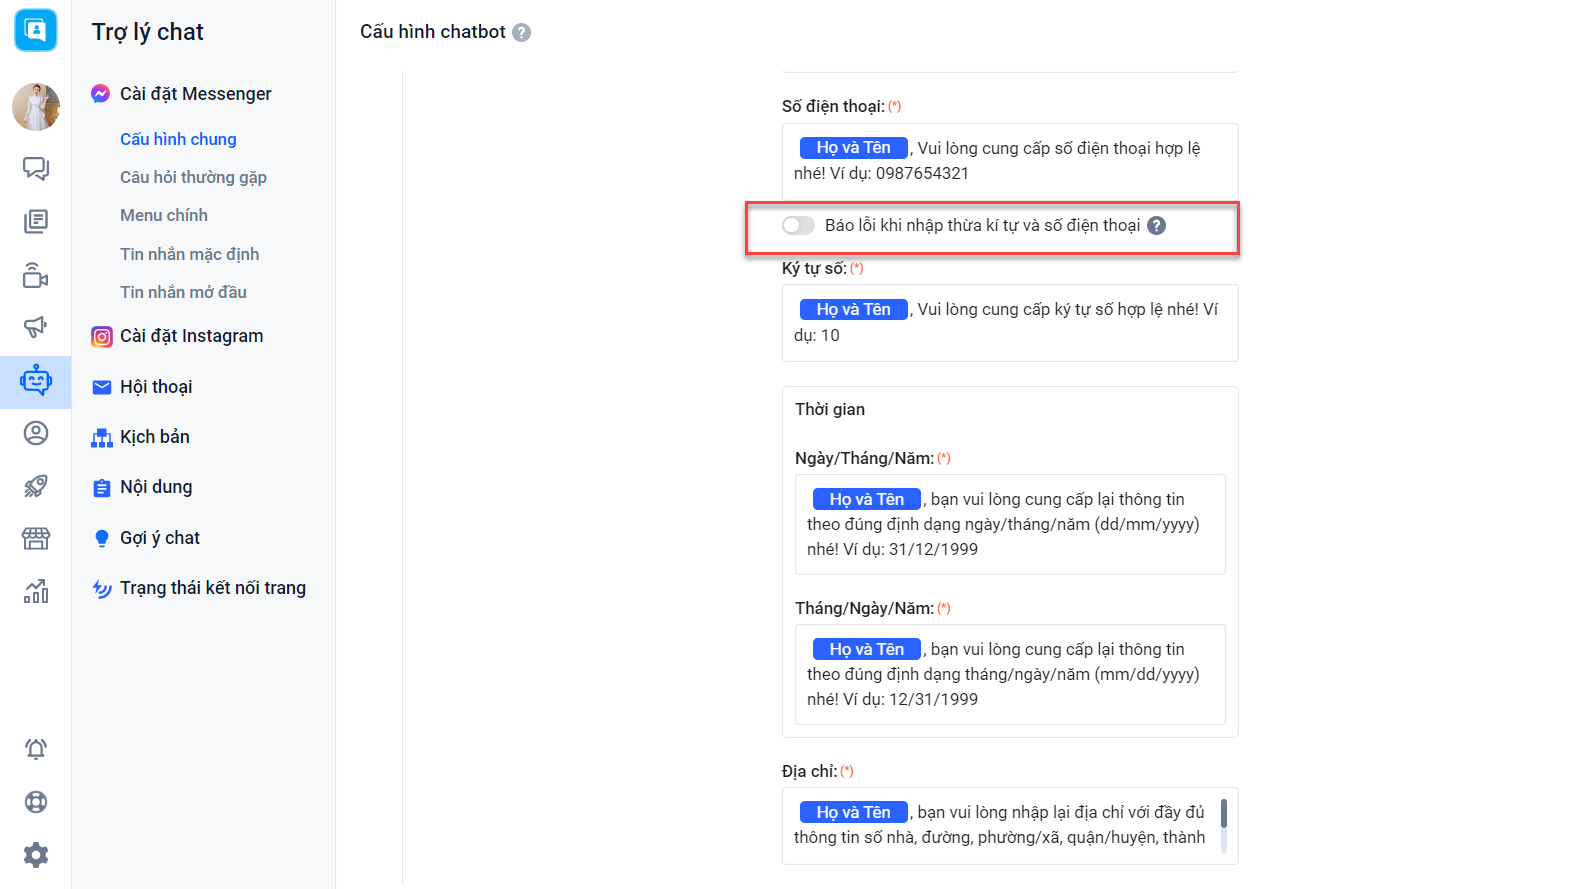Click the Messenger icon beside Cài đặt Messenger
The image size is (1578, 889).
pos(101,94)
